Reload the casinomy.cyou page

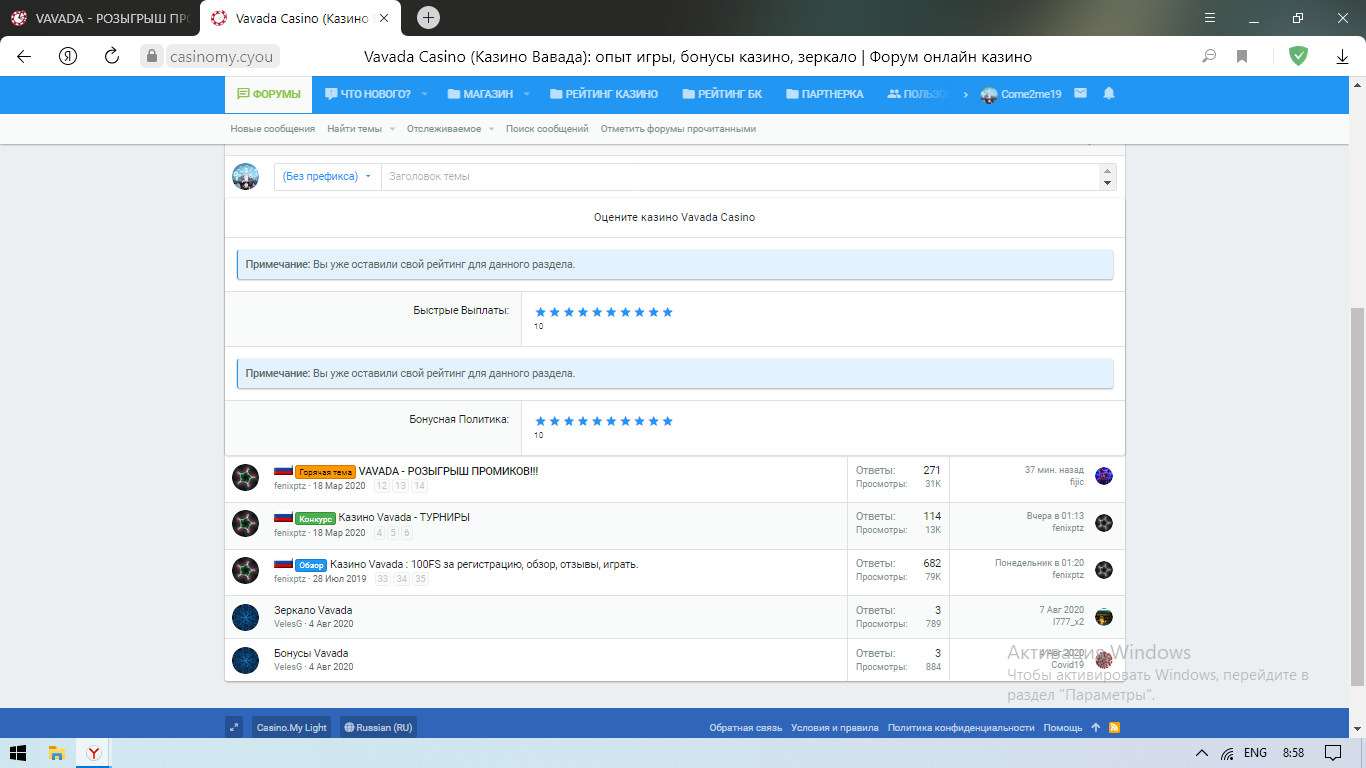pos(112,56)
